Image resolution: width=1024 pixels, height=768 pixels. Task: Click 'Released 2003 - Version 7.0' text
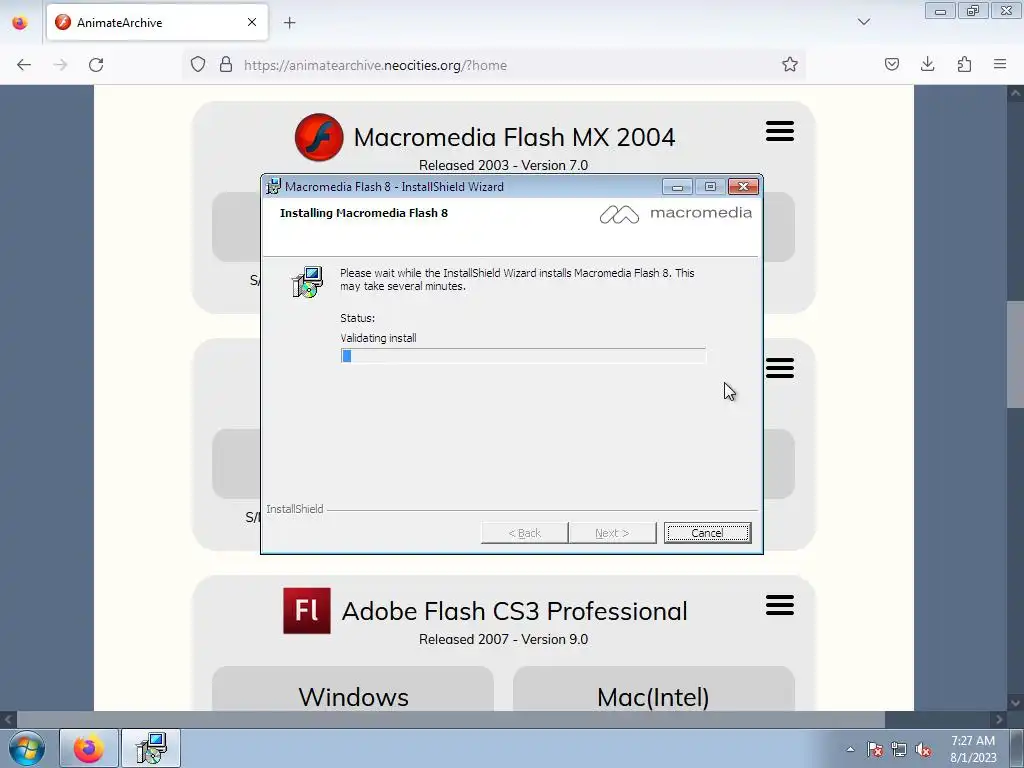504,165
